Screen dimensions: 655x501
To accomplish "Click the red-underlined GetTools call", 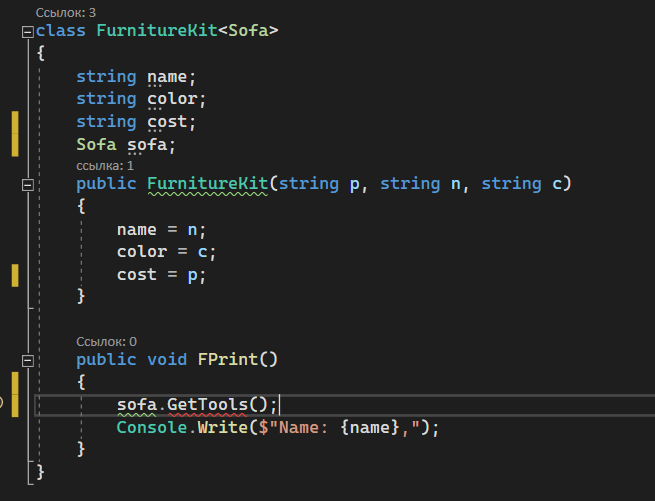I will [x=207, y=405].
